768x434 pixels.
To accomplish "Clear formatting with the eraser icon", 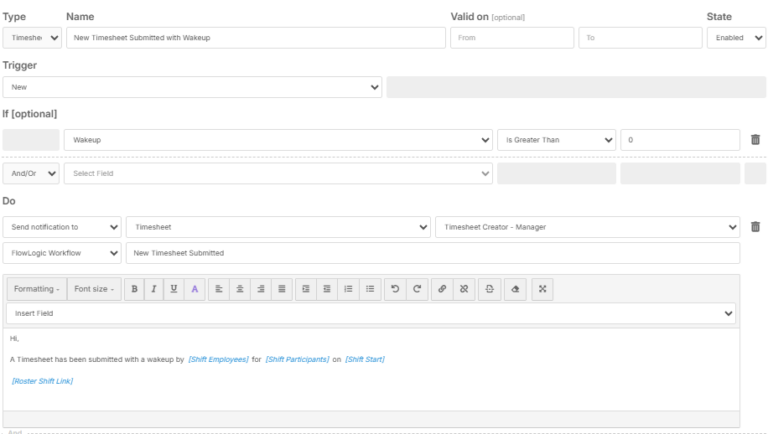I will pos(514,289).
